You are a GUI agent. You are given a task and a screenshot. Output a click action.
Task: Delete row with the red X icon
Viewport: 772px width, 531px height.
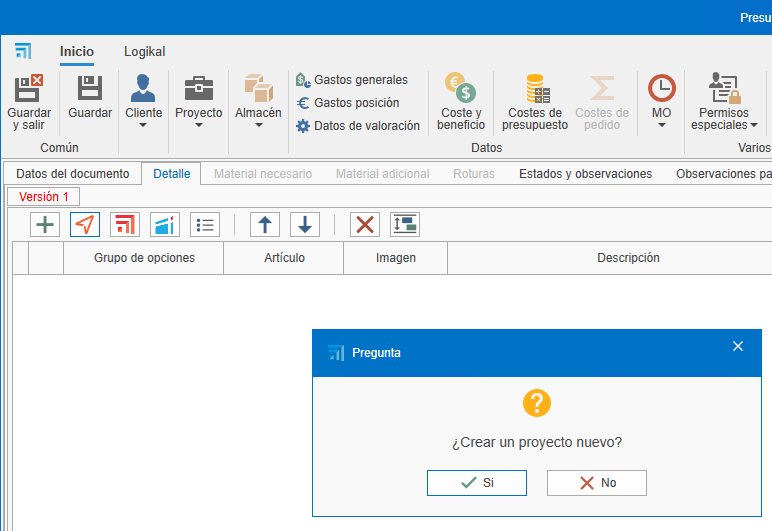click(365, 225)
